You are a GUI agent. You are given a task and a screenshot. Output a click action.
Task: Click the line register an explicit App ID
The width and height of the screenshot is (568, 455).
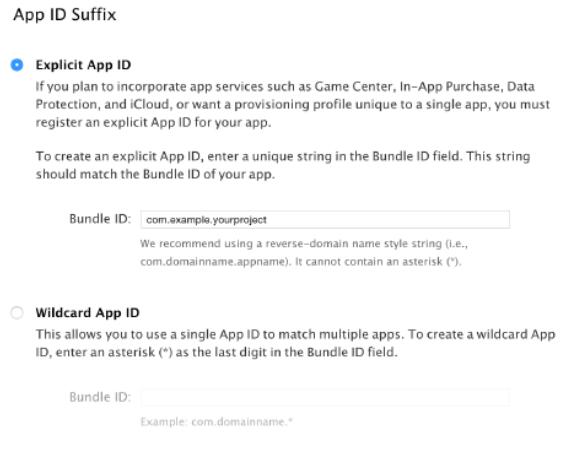click(153, 122)
